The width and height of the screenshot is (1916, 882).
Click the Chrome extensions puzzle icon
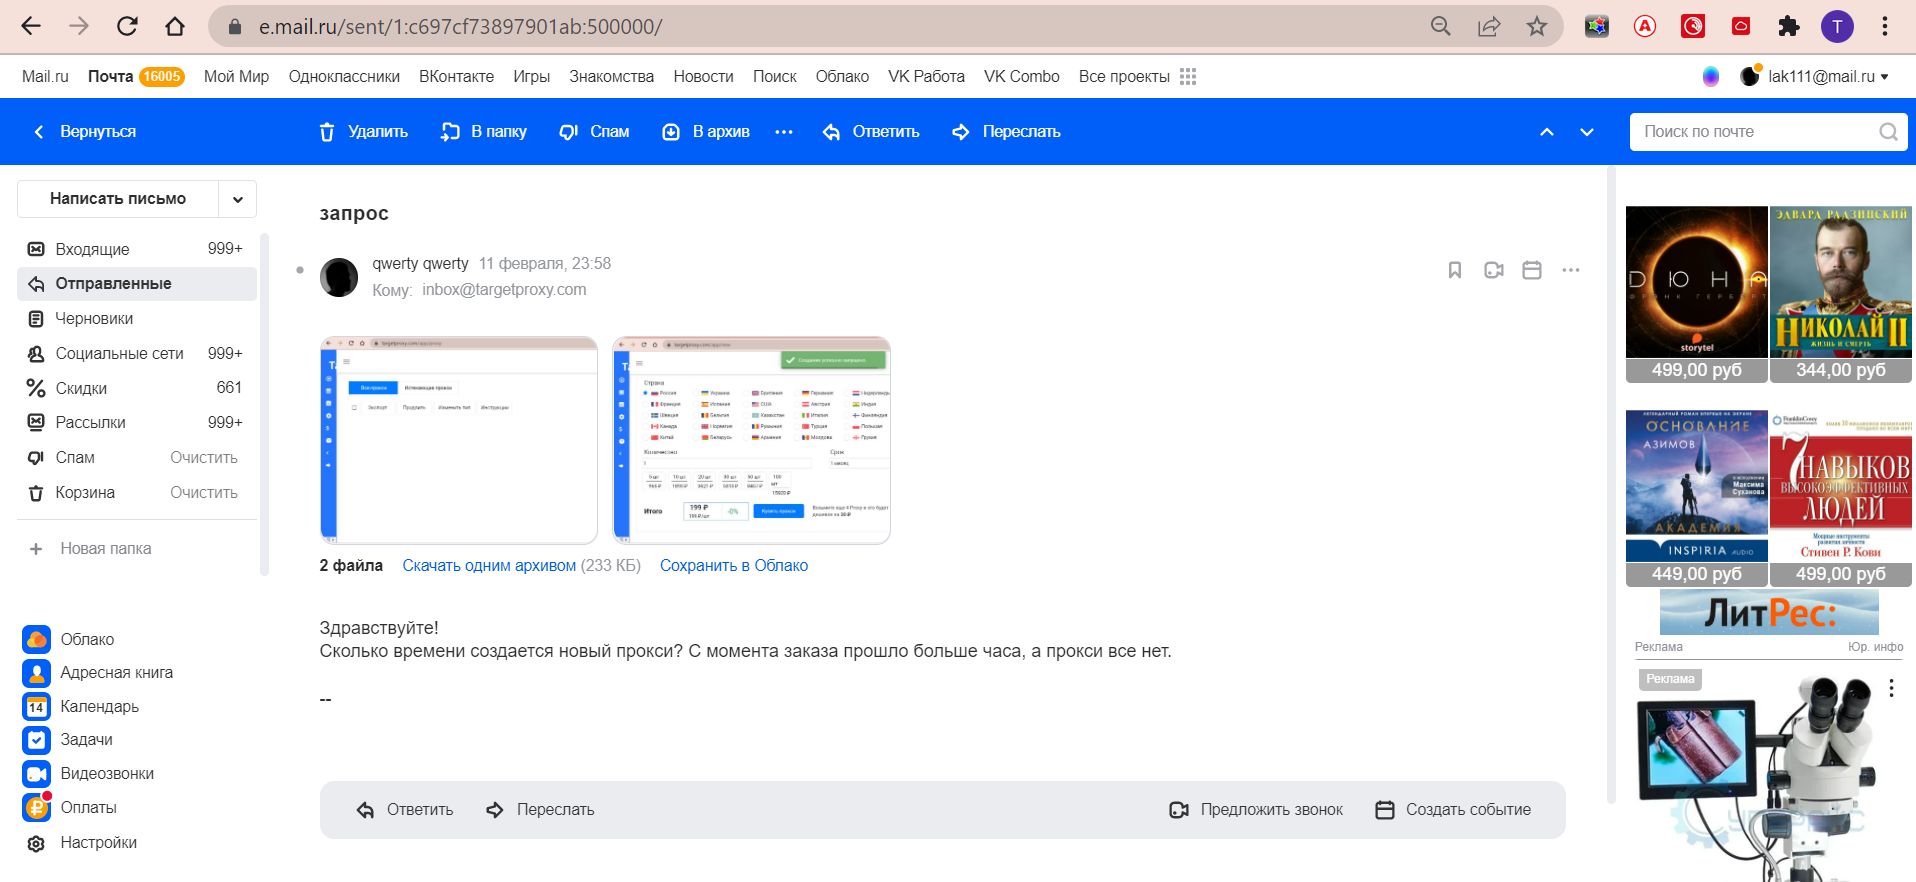click(1788, 27)
